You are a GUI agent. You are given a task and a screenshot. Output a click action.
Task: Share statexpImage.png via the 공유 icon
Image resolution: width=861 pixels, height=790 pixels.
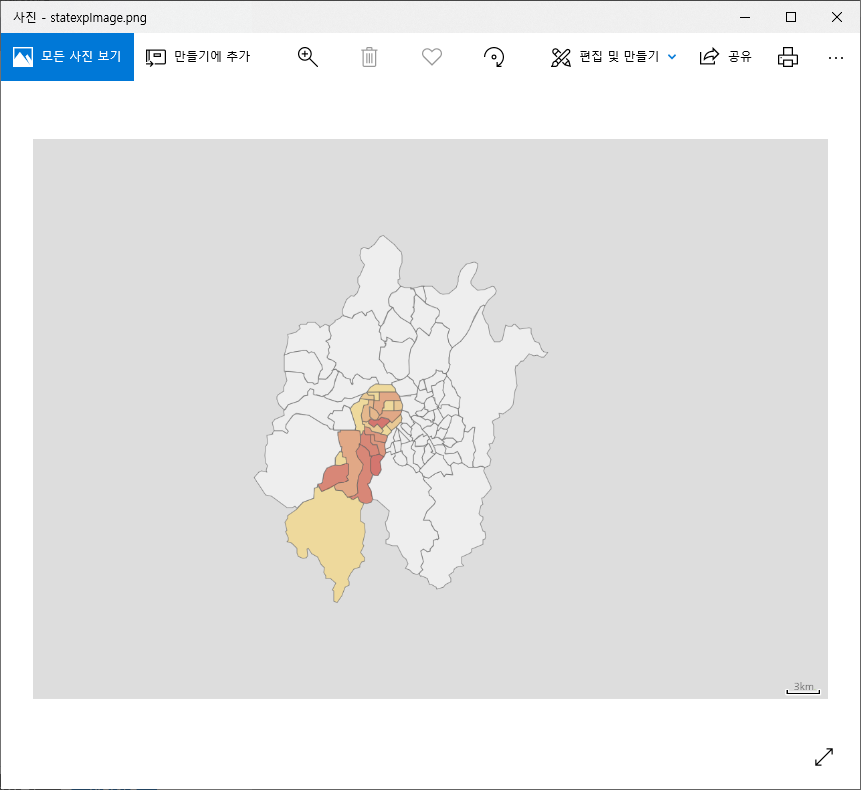(724, 56)
